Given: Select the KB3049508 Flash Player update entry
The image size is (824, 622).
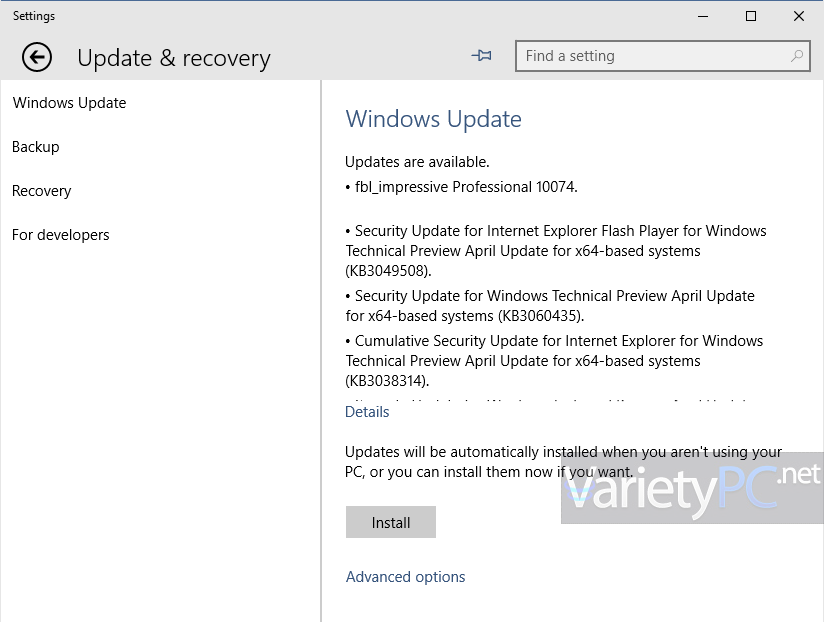Looking at the screenshot, I should [556, 250].
